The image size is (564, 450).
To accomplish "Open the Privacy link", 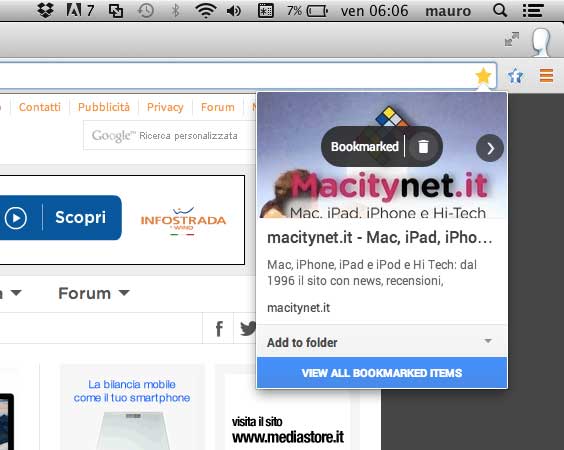I will coord(165,107).
